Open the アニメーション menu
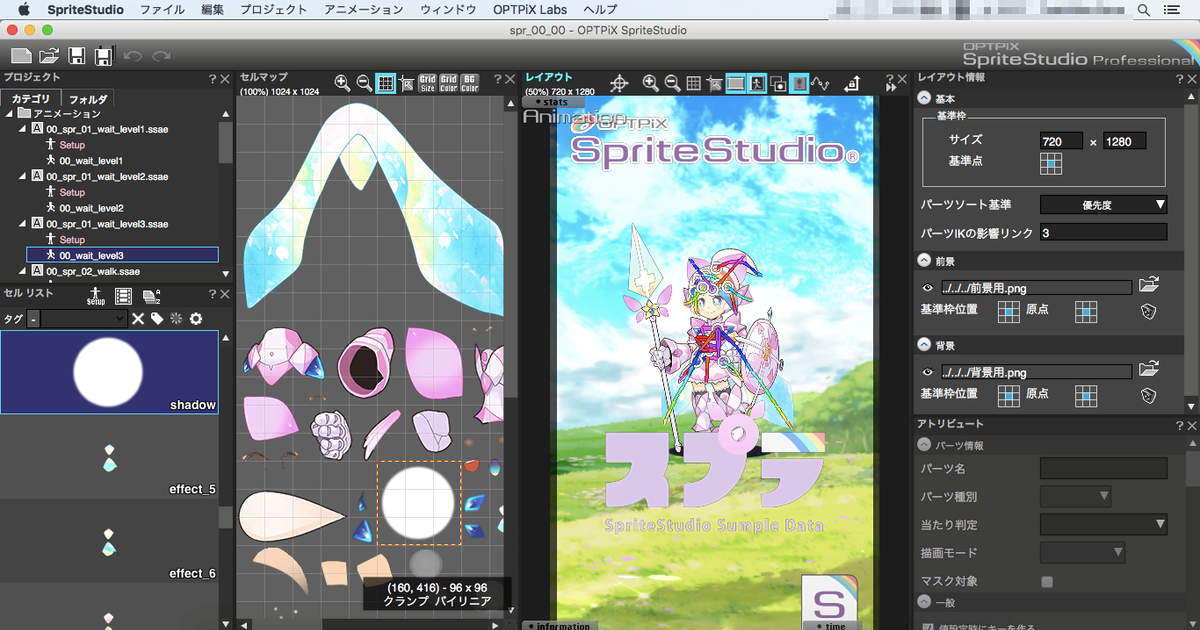The image size is (1200, 630). pyautogui.click(x=364, y=10)
